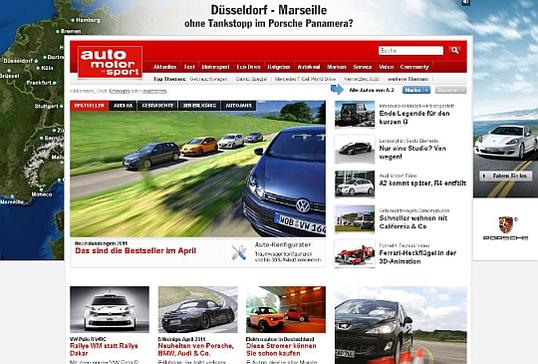The width and height of the screenshot is (538, 364).
Task: Select the BESTSELLER slider tab
Action: pos(89,106)
